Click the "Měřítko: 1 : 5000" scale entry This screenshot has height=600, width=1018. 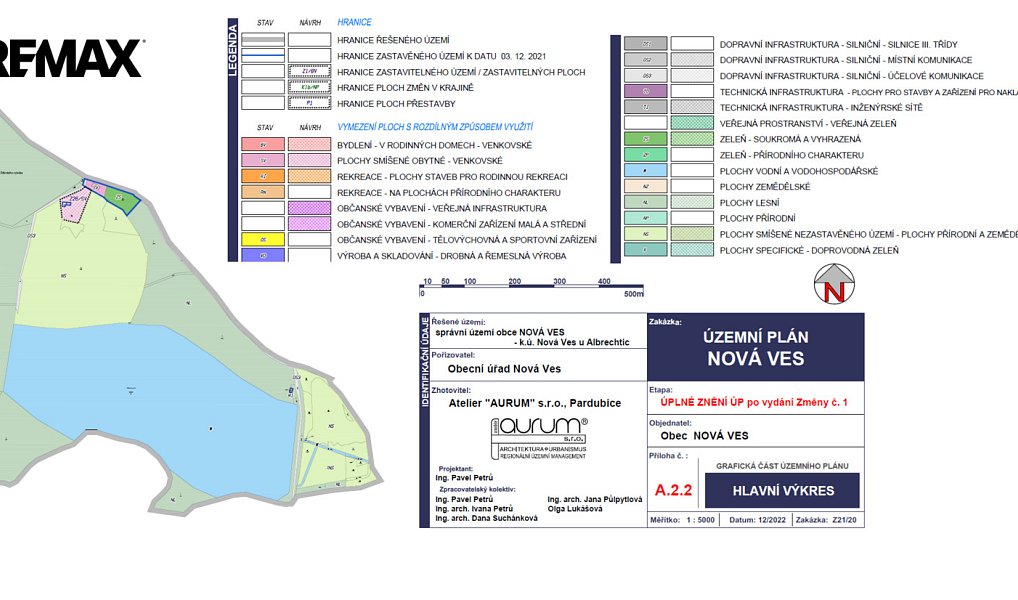[682, 520]
